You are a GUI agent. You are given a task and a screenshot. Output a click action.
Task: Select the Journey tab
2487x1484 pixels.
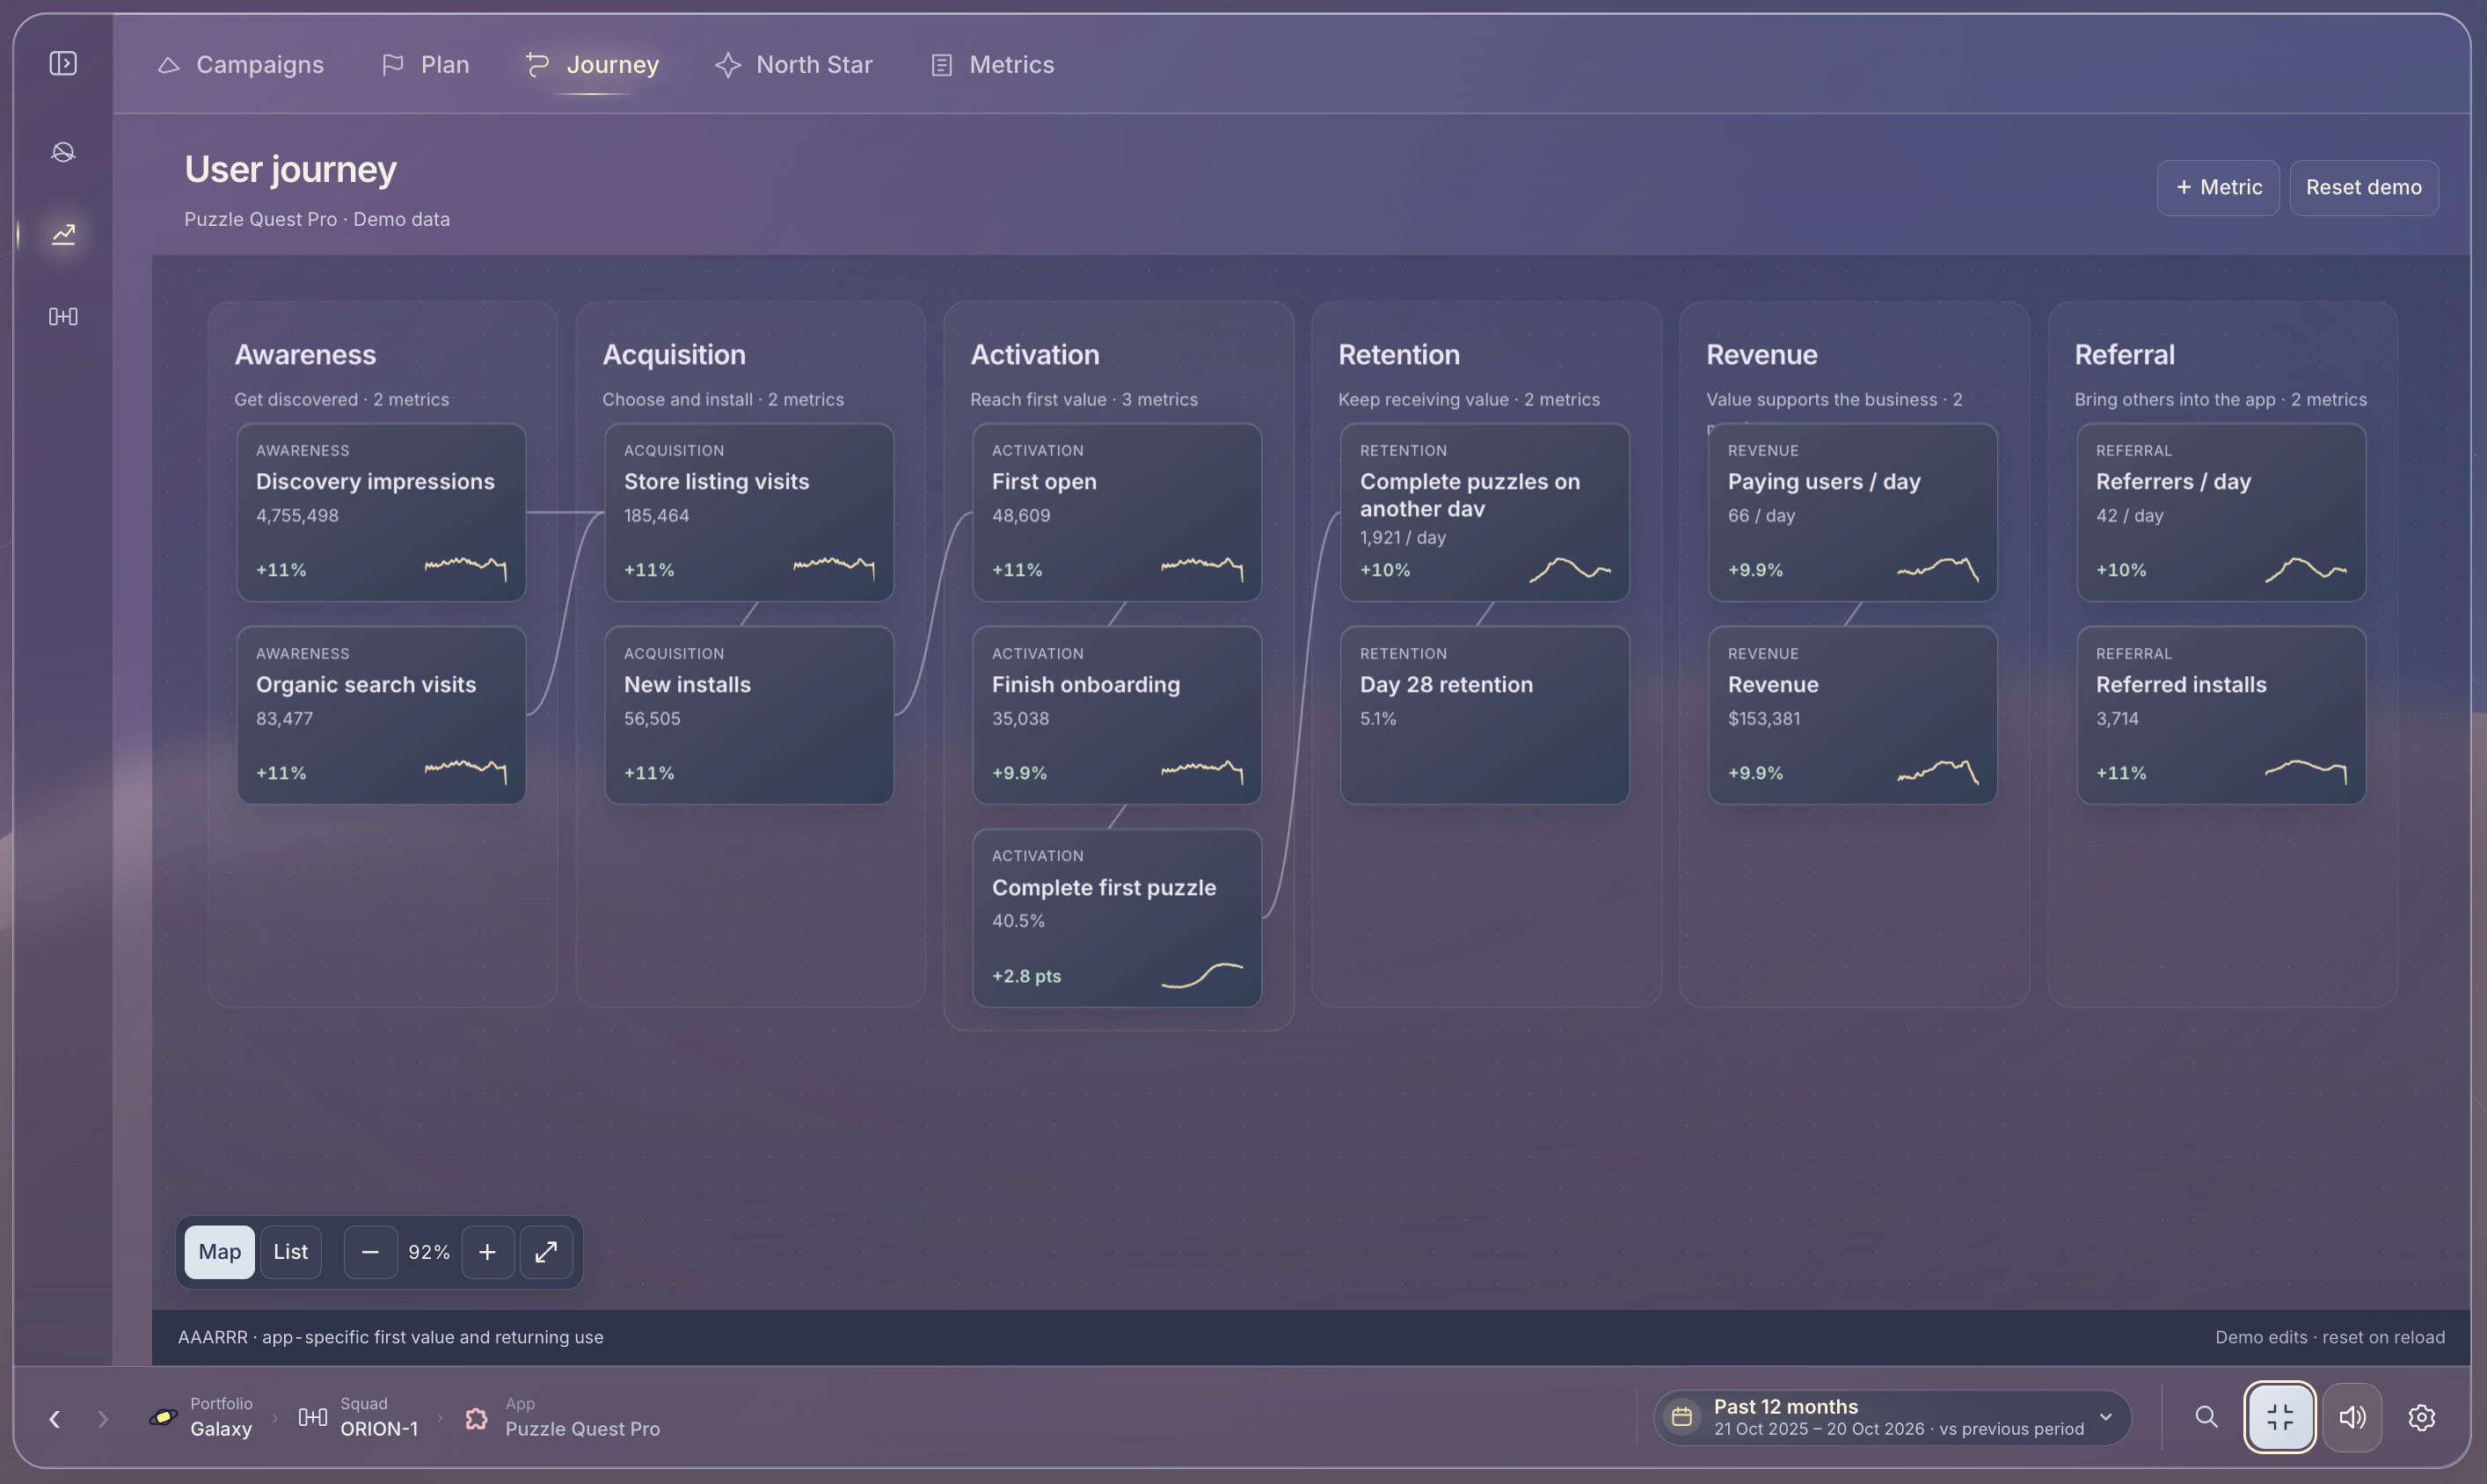click(592, 65)
